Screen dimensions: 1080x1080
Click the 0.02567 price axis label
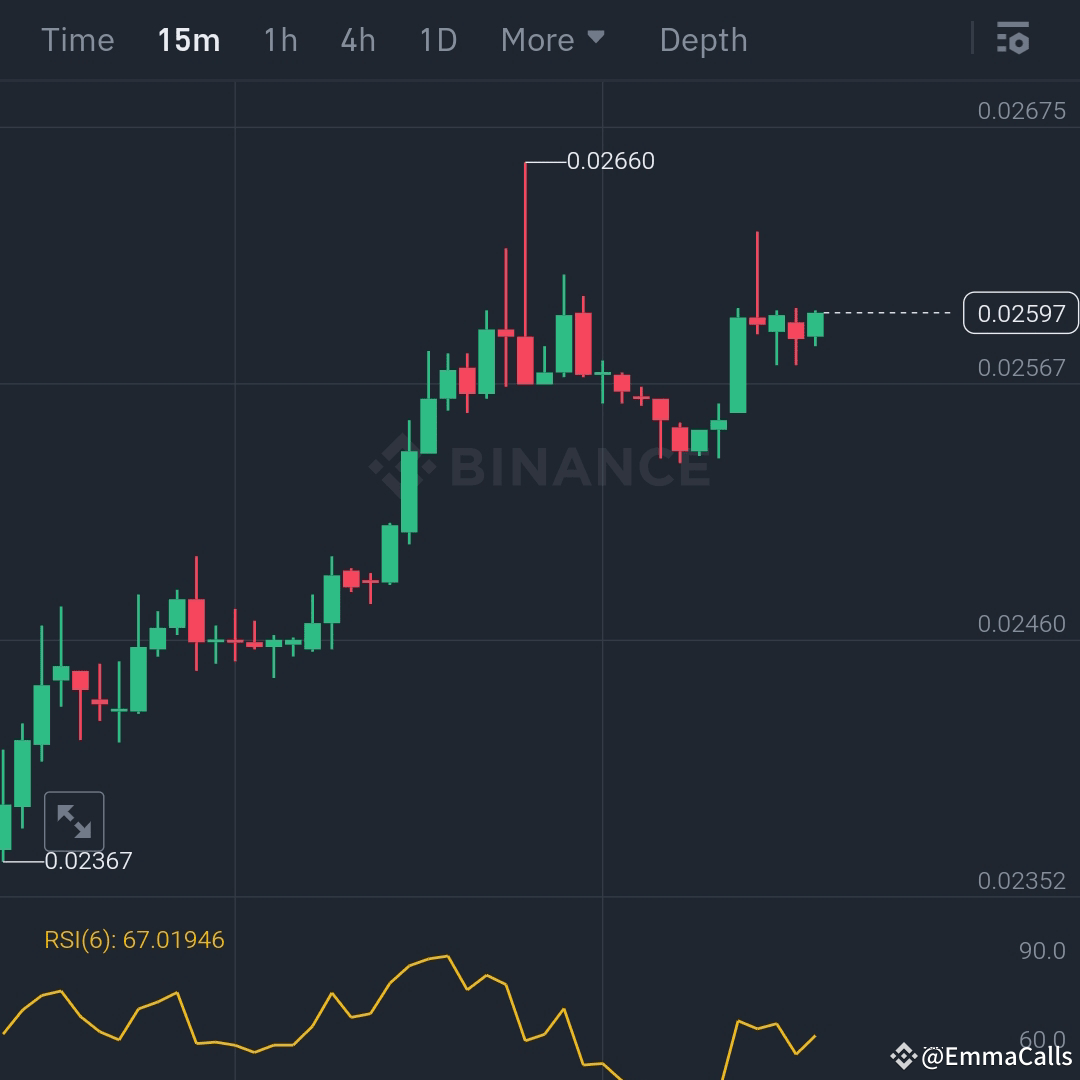click(1021, 368)
